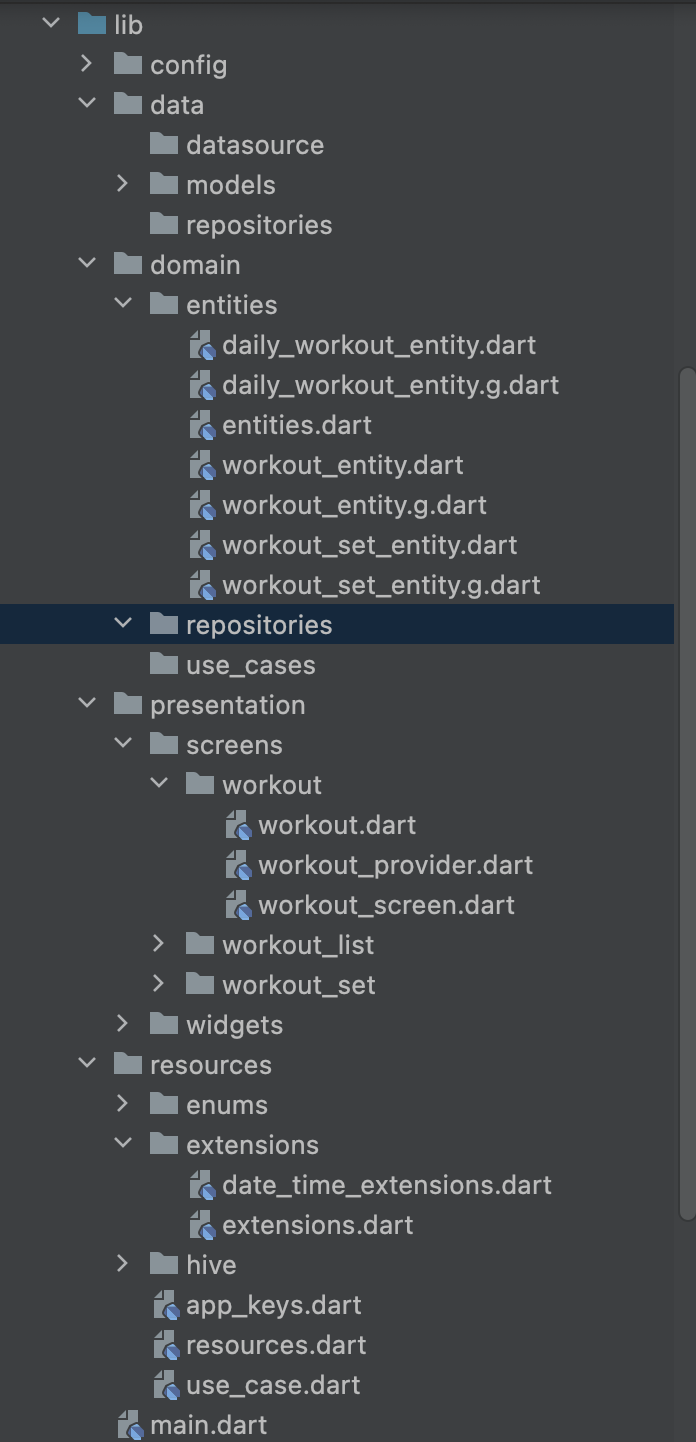Collapse the entities folder
The image size is (696, 1442).
click(123, 305)
